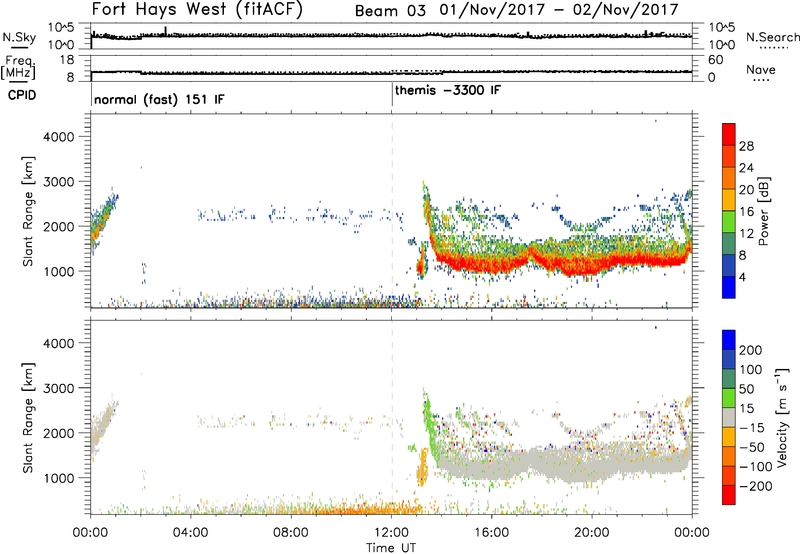
Task: Click the blue segment of the power colorbar
Action: pyautogui.click(x=729, y=287)
